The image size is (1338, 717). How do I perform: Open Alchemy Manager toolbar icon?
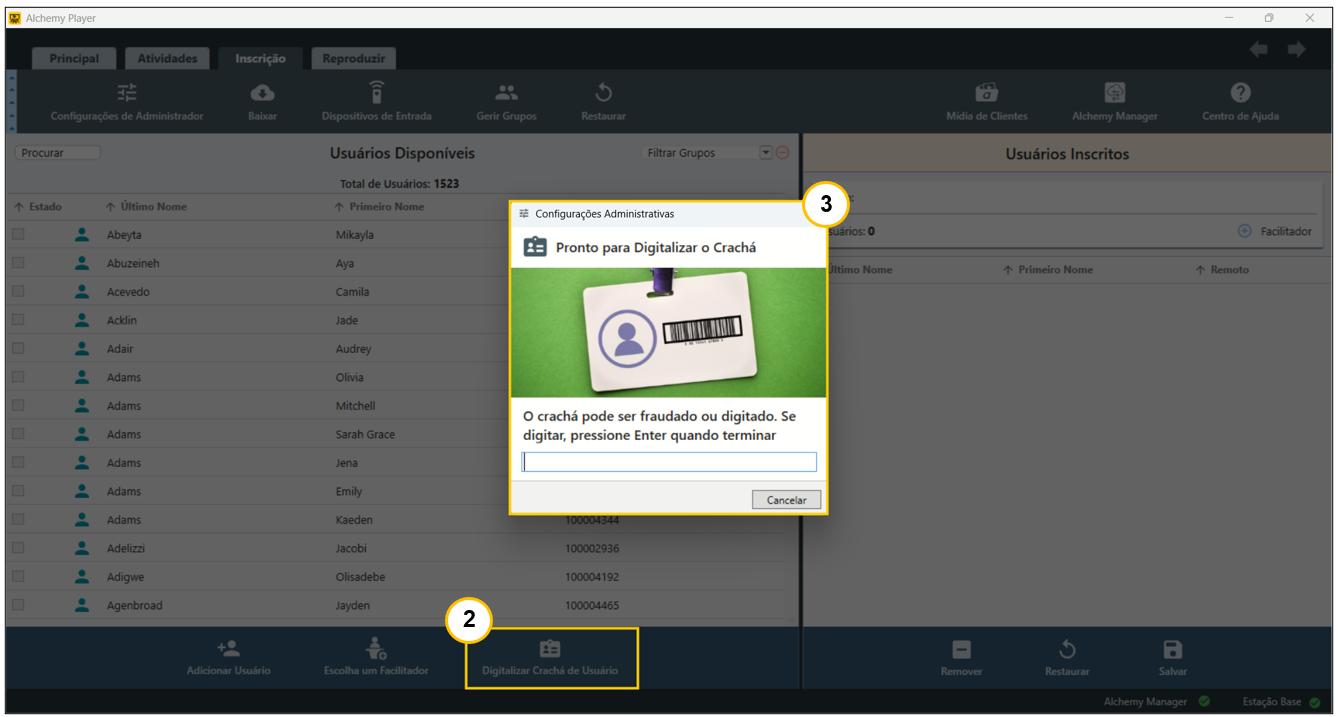1114,93
